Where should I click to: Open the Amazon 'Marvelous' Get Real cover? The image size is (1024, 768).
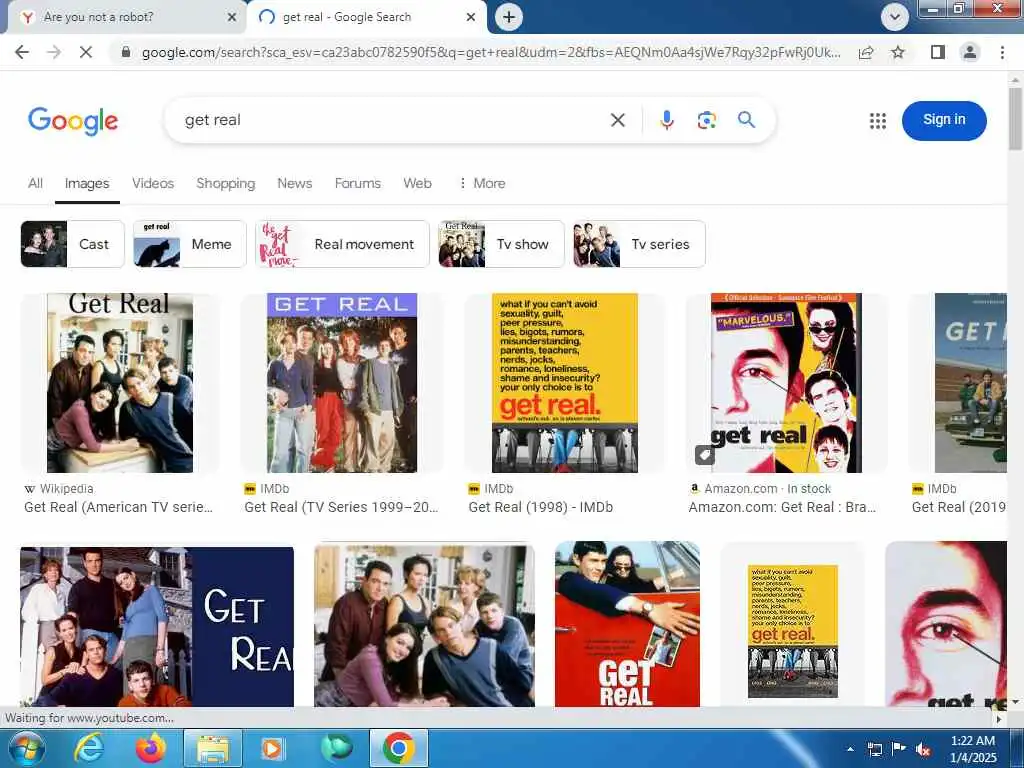786,383
